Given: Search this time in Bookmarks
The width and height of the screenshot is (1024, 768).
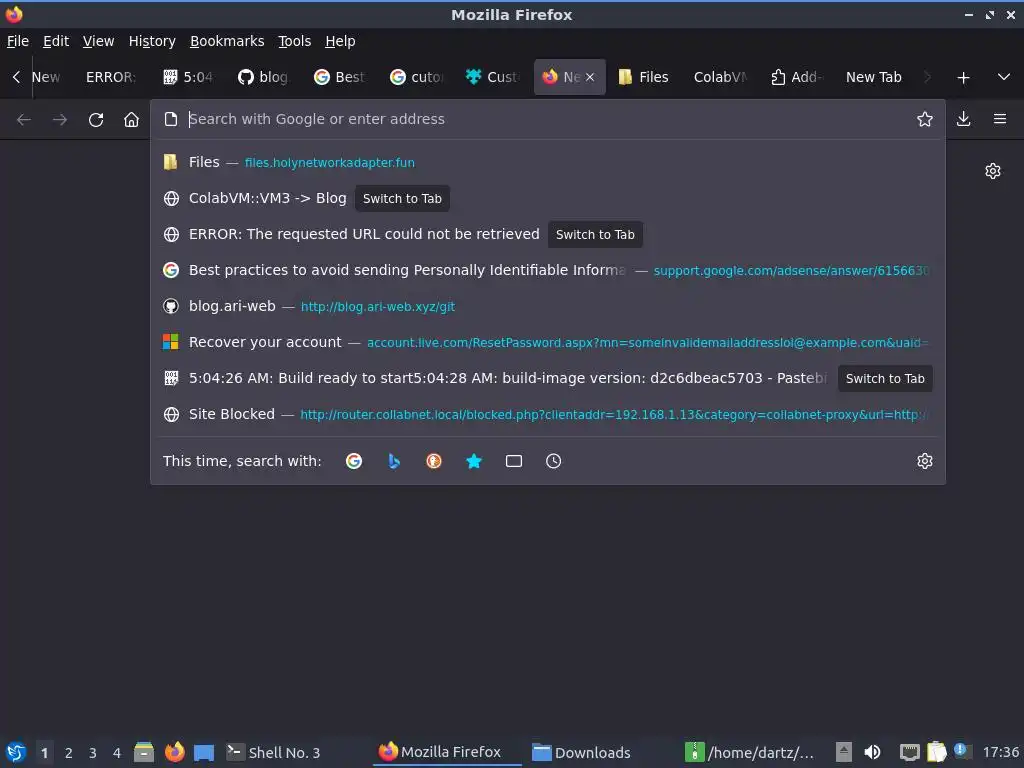Looking at the screenshot, I should pos(474,461).
